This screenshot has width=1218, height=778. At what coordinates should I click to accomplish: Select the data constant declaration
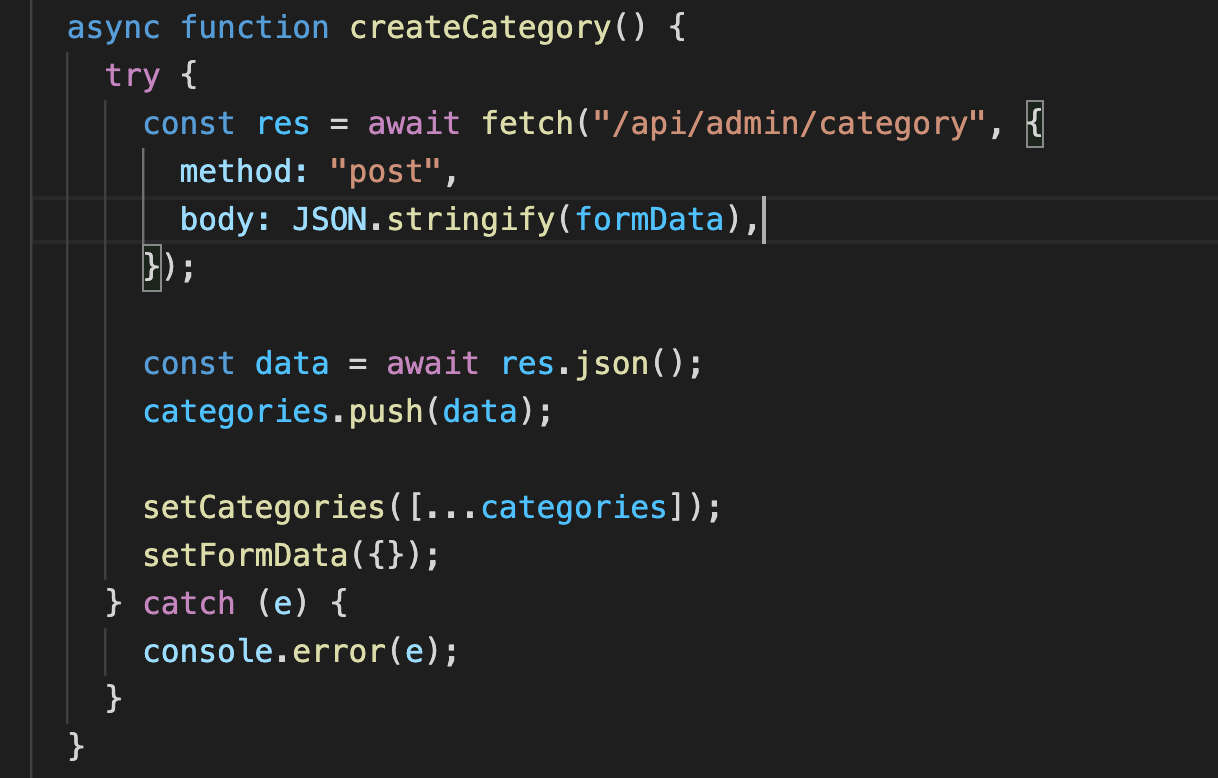(290, 363)
